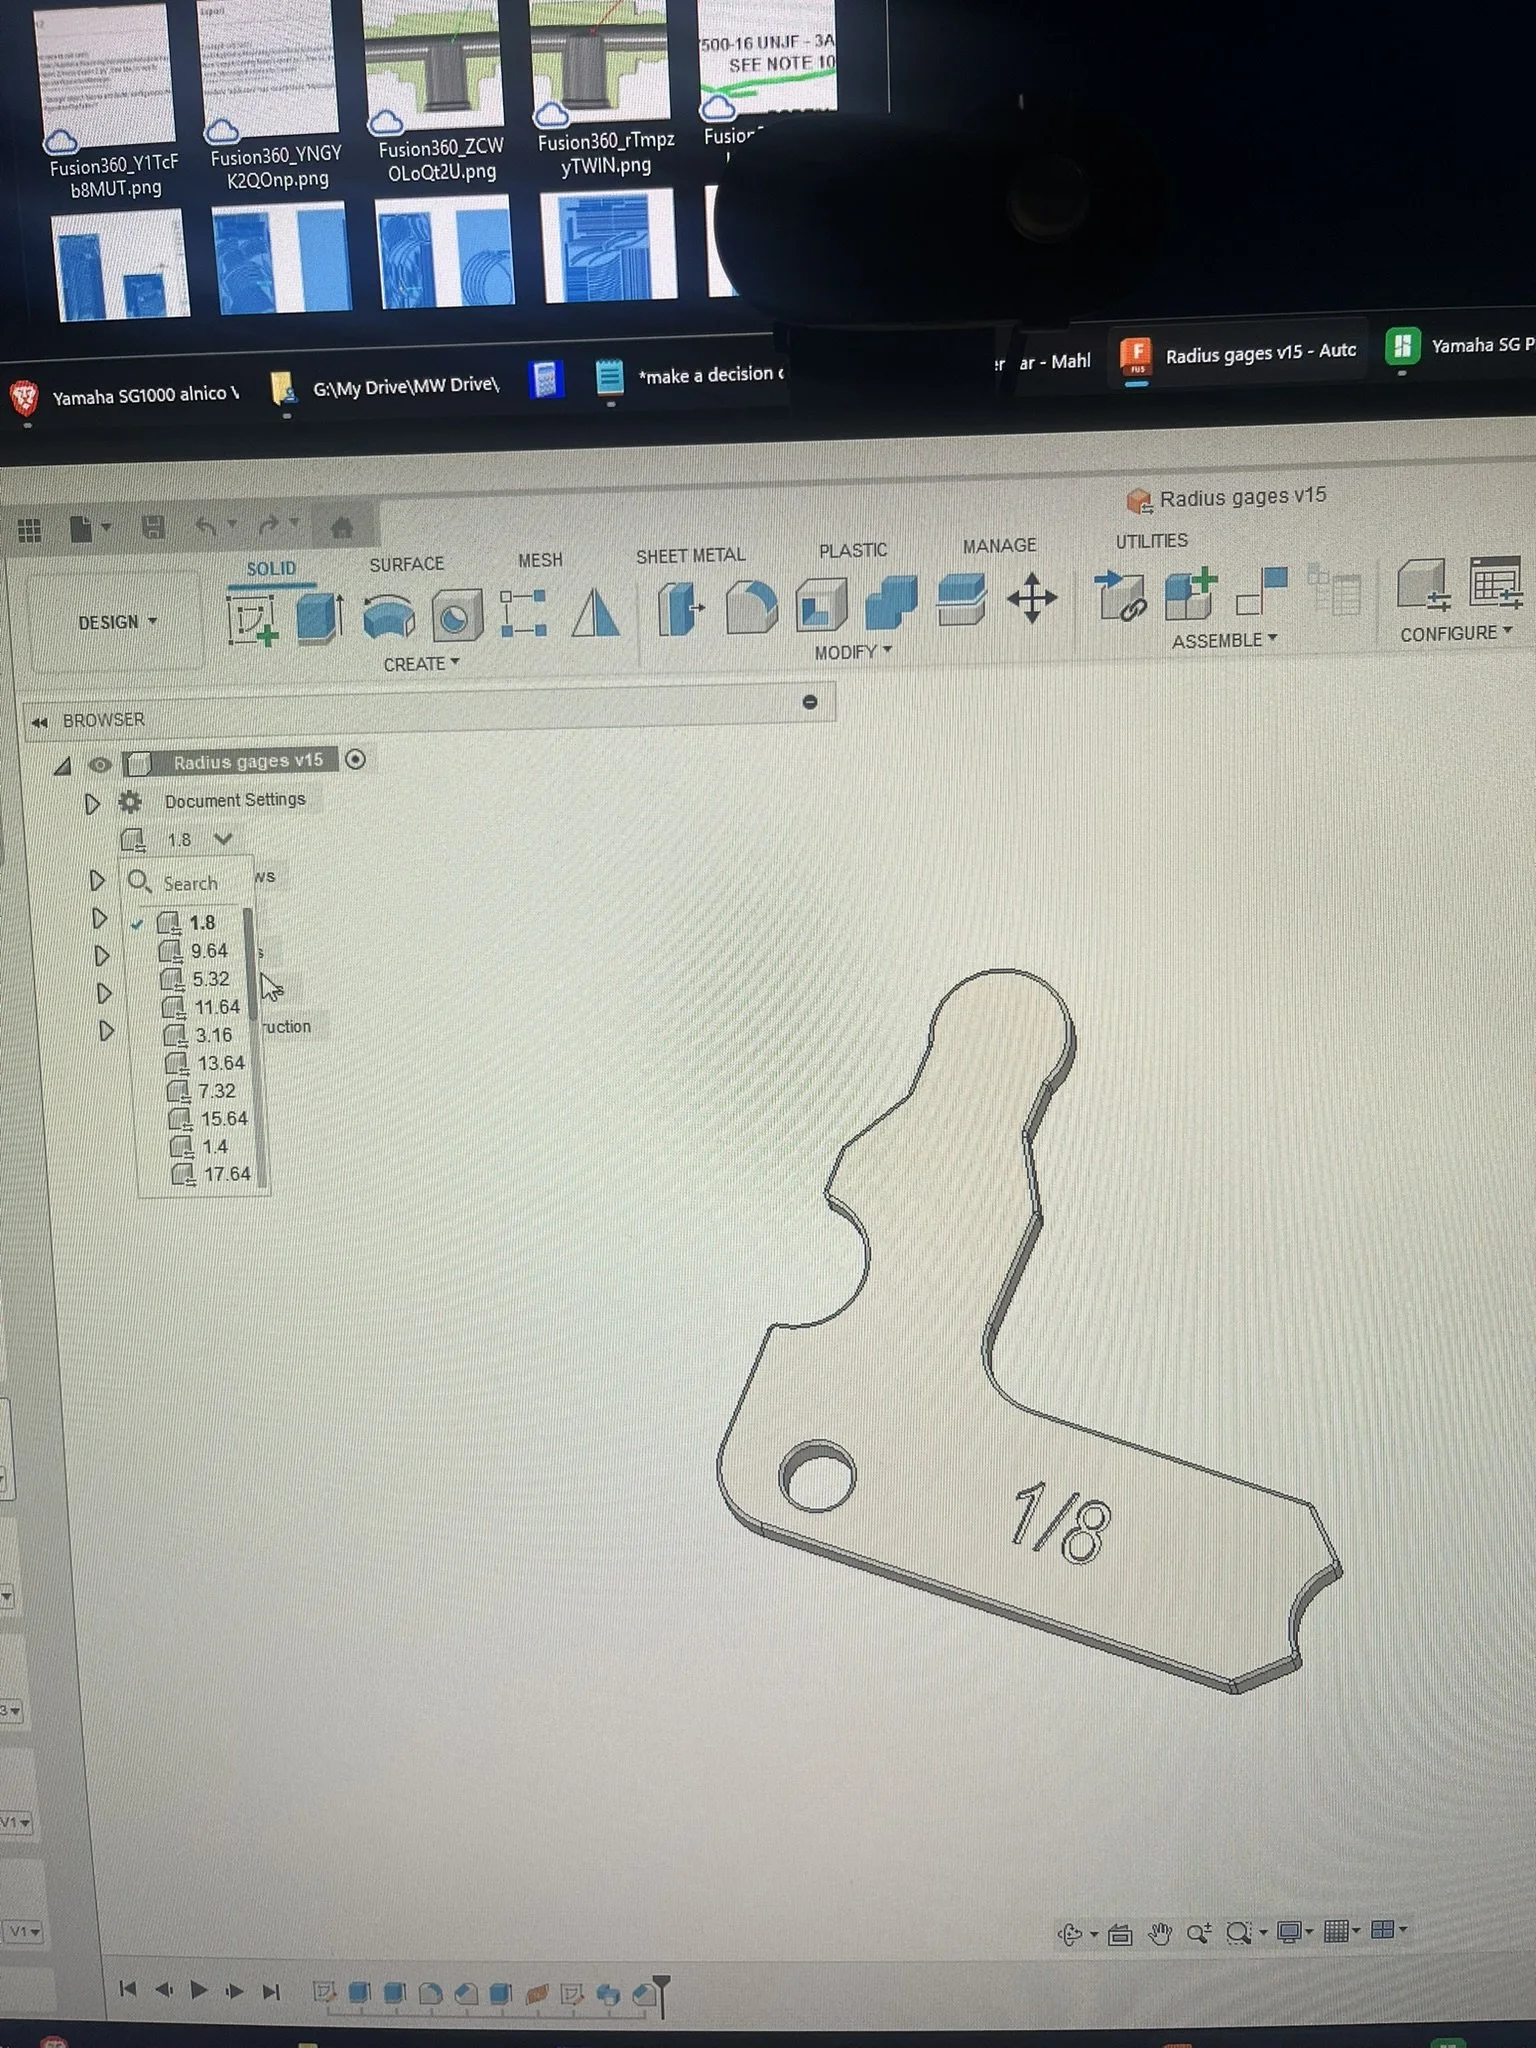Select the Press Pull tool
This screenshot has height=2048, width=1536.
pyautogui.click(x=680, y=610)
